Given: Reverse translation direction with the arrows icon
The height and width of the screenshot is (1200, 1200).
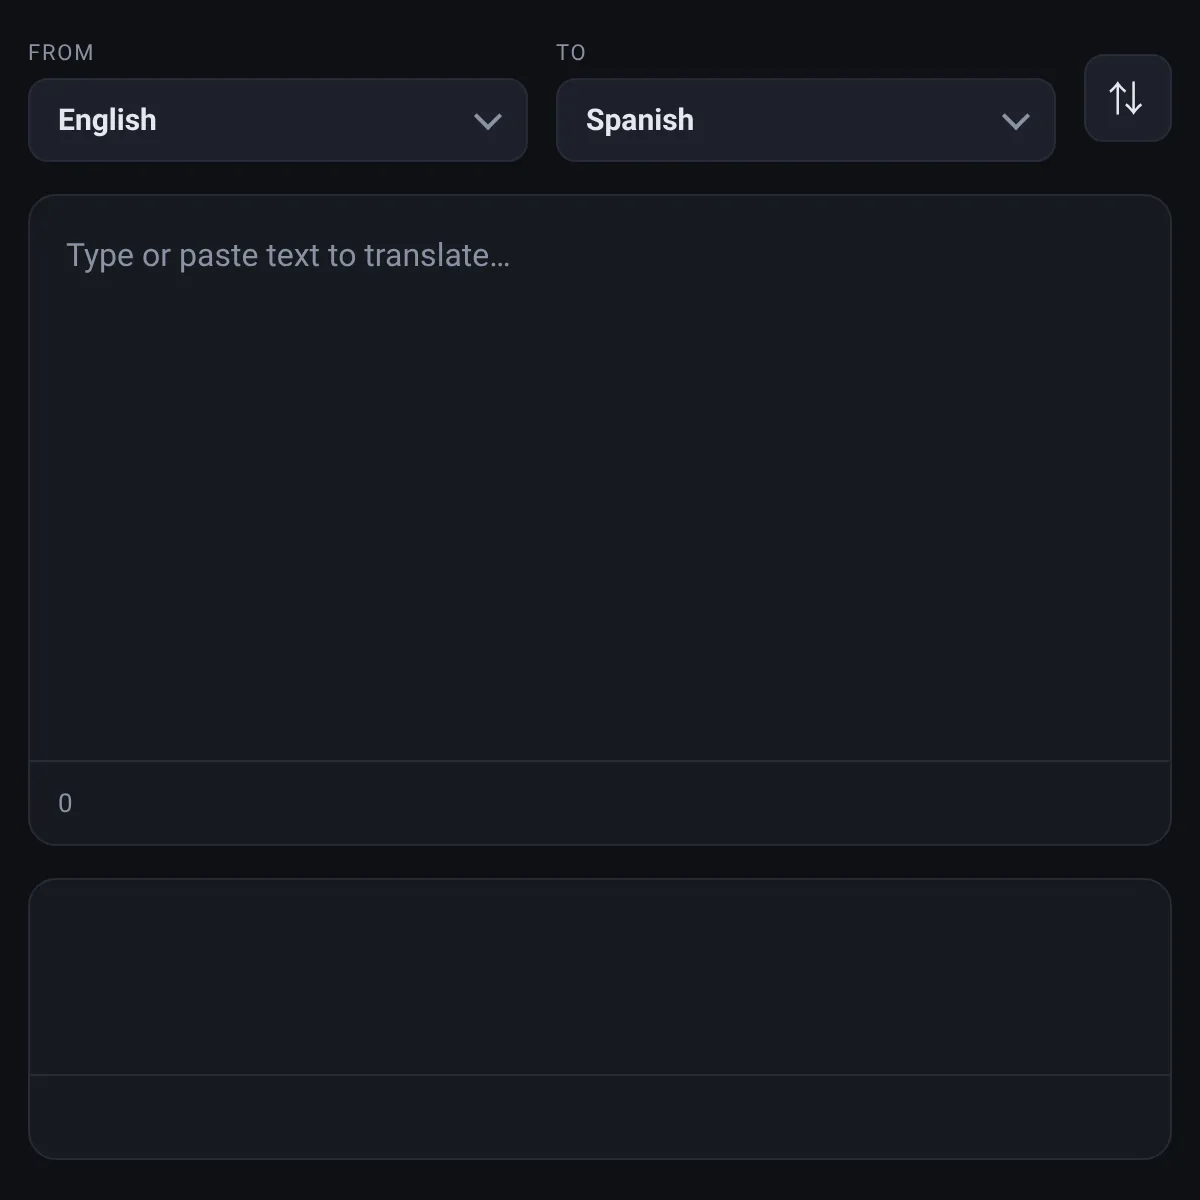Looking at the screenshot, I should point(1127,98).
